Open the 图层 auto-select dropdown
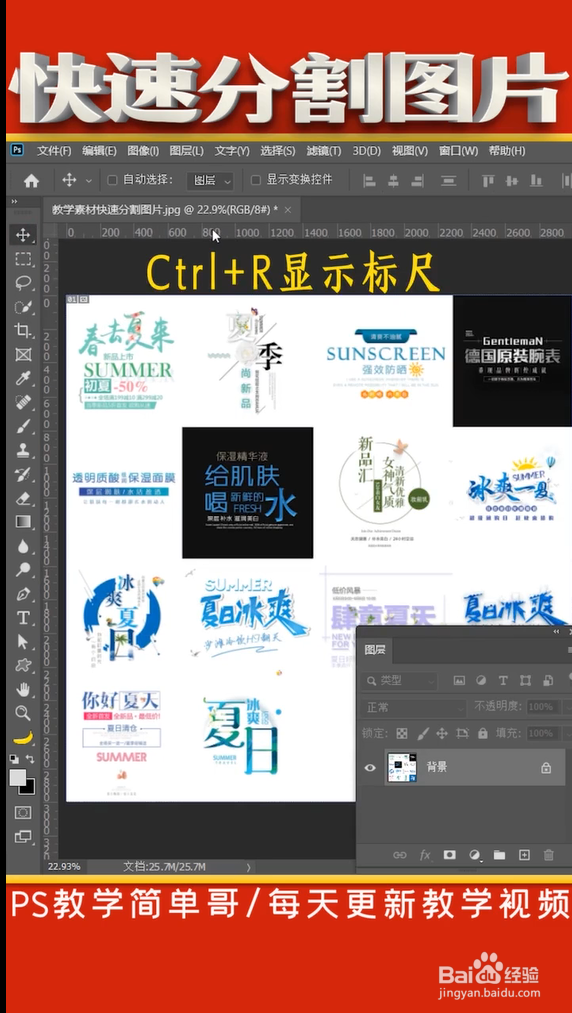Image resolution: width=572 pixels, height=1013 pixels. (209, 181)
